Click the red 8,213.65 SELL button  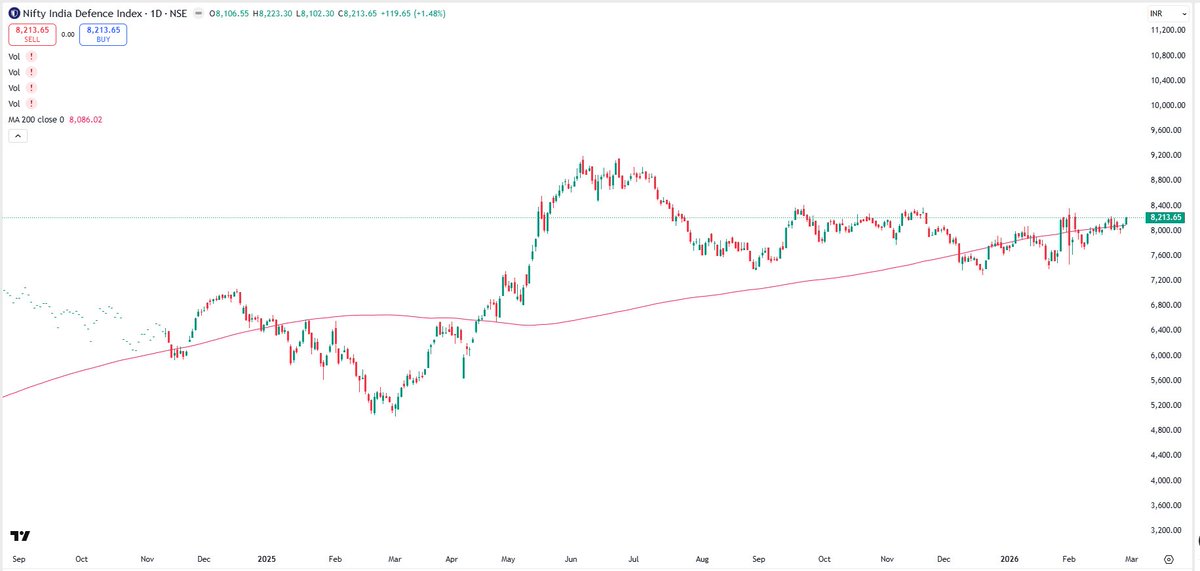33,34
